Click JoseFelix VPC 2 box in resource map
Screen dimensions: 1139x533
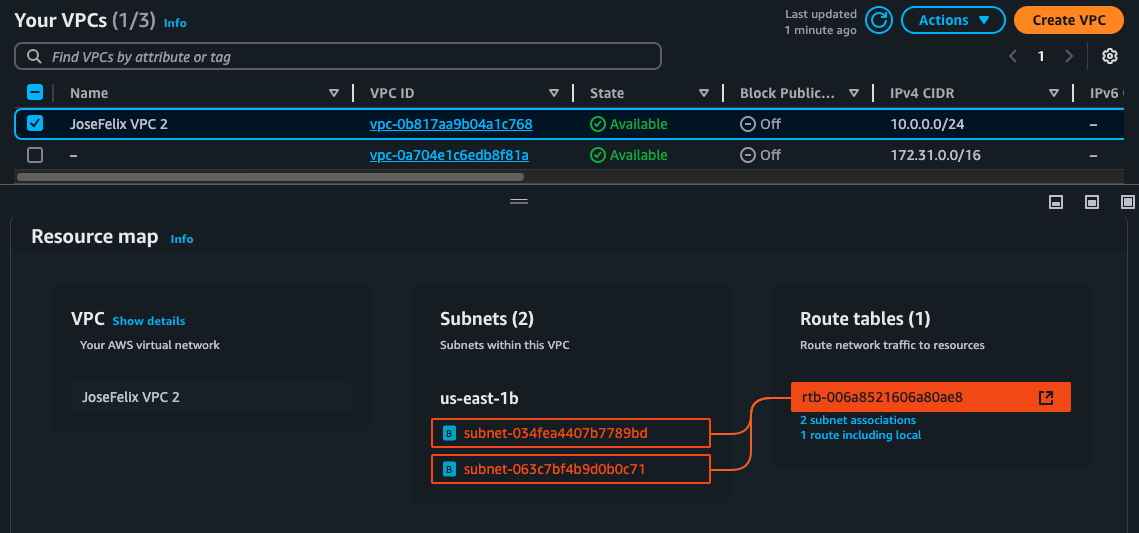click(x=211, y=397)
